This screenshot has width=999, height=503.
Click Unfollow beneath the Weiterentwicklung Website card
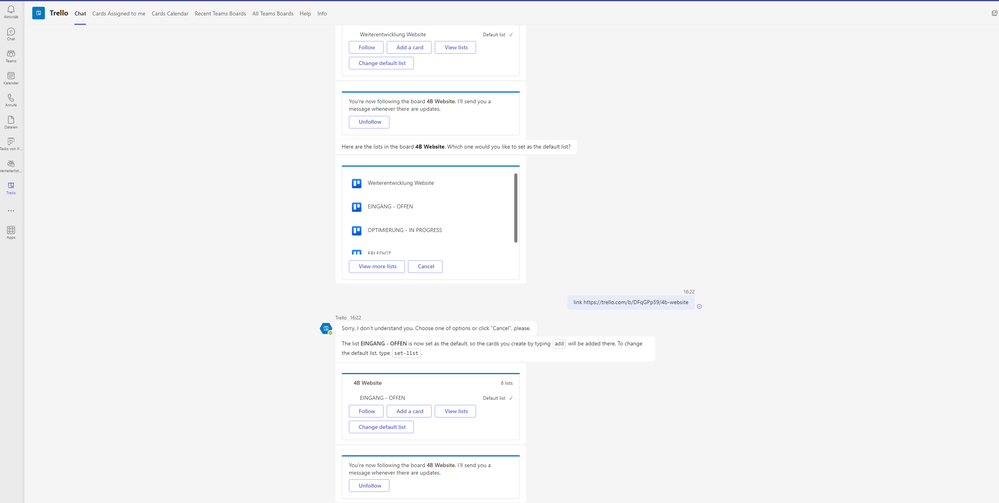tap(369, 122)
